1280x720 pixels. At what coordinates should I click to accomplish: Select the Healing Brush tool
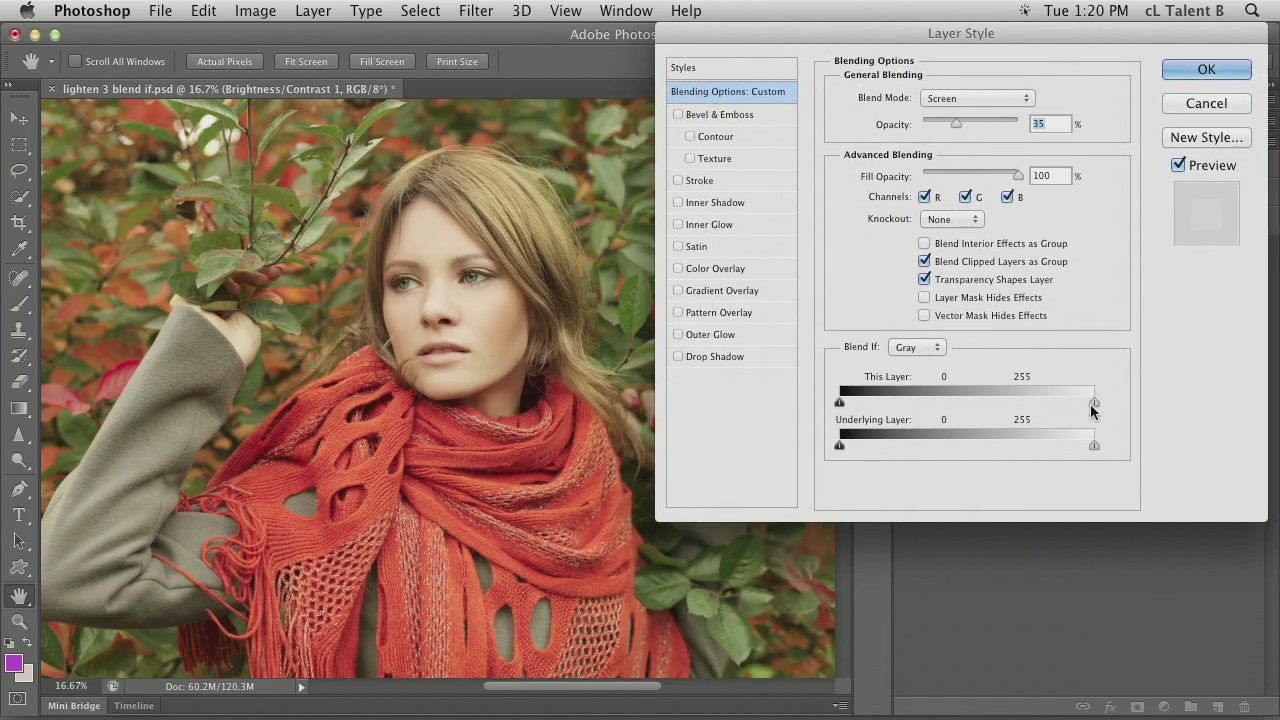pyautogui.click(x=19, y=278)
